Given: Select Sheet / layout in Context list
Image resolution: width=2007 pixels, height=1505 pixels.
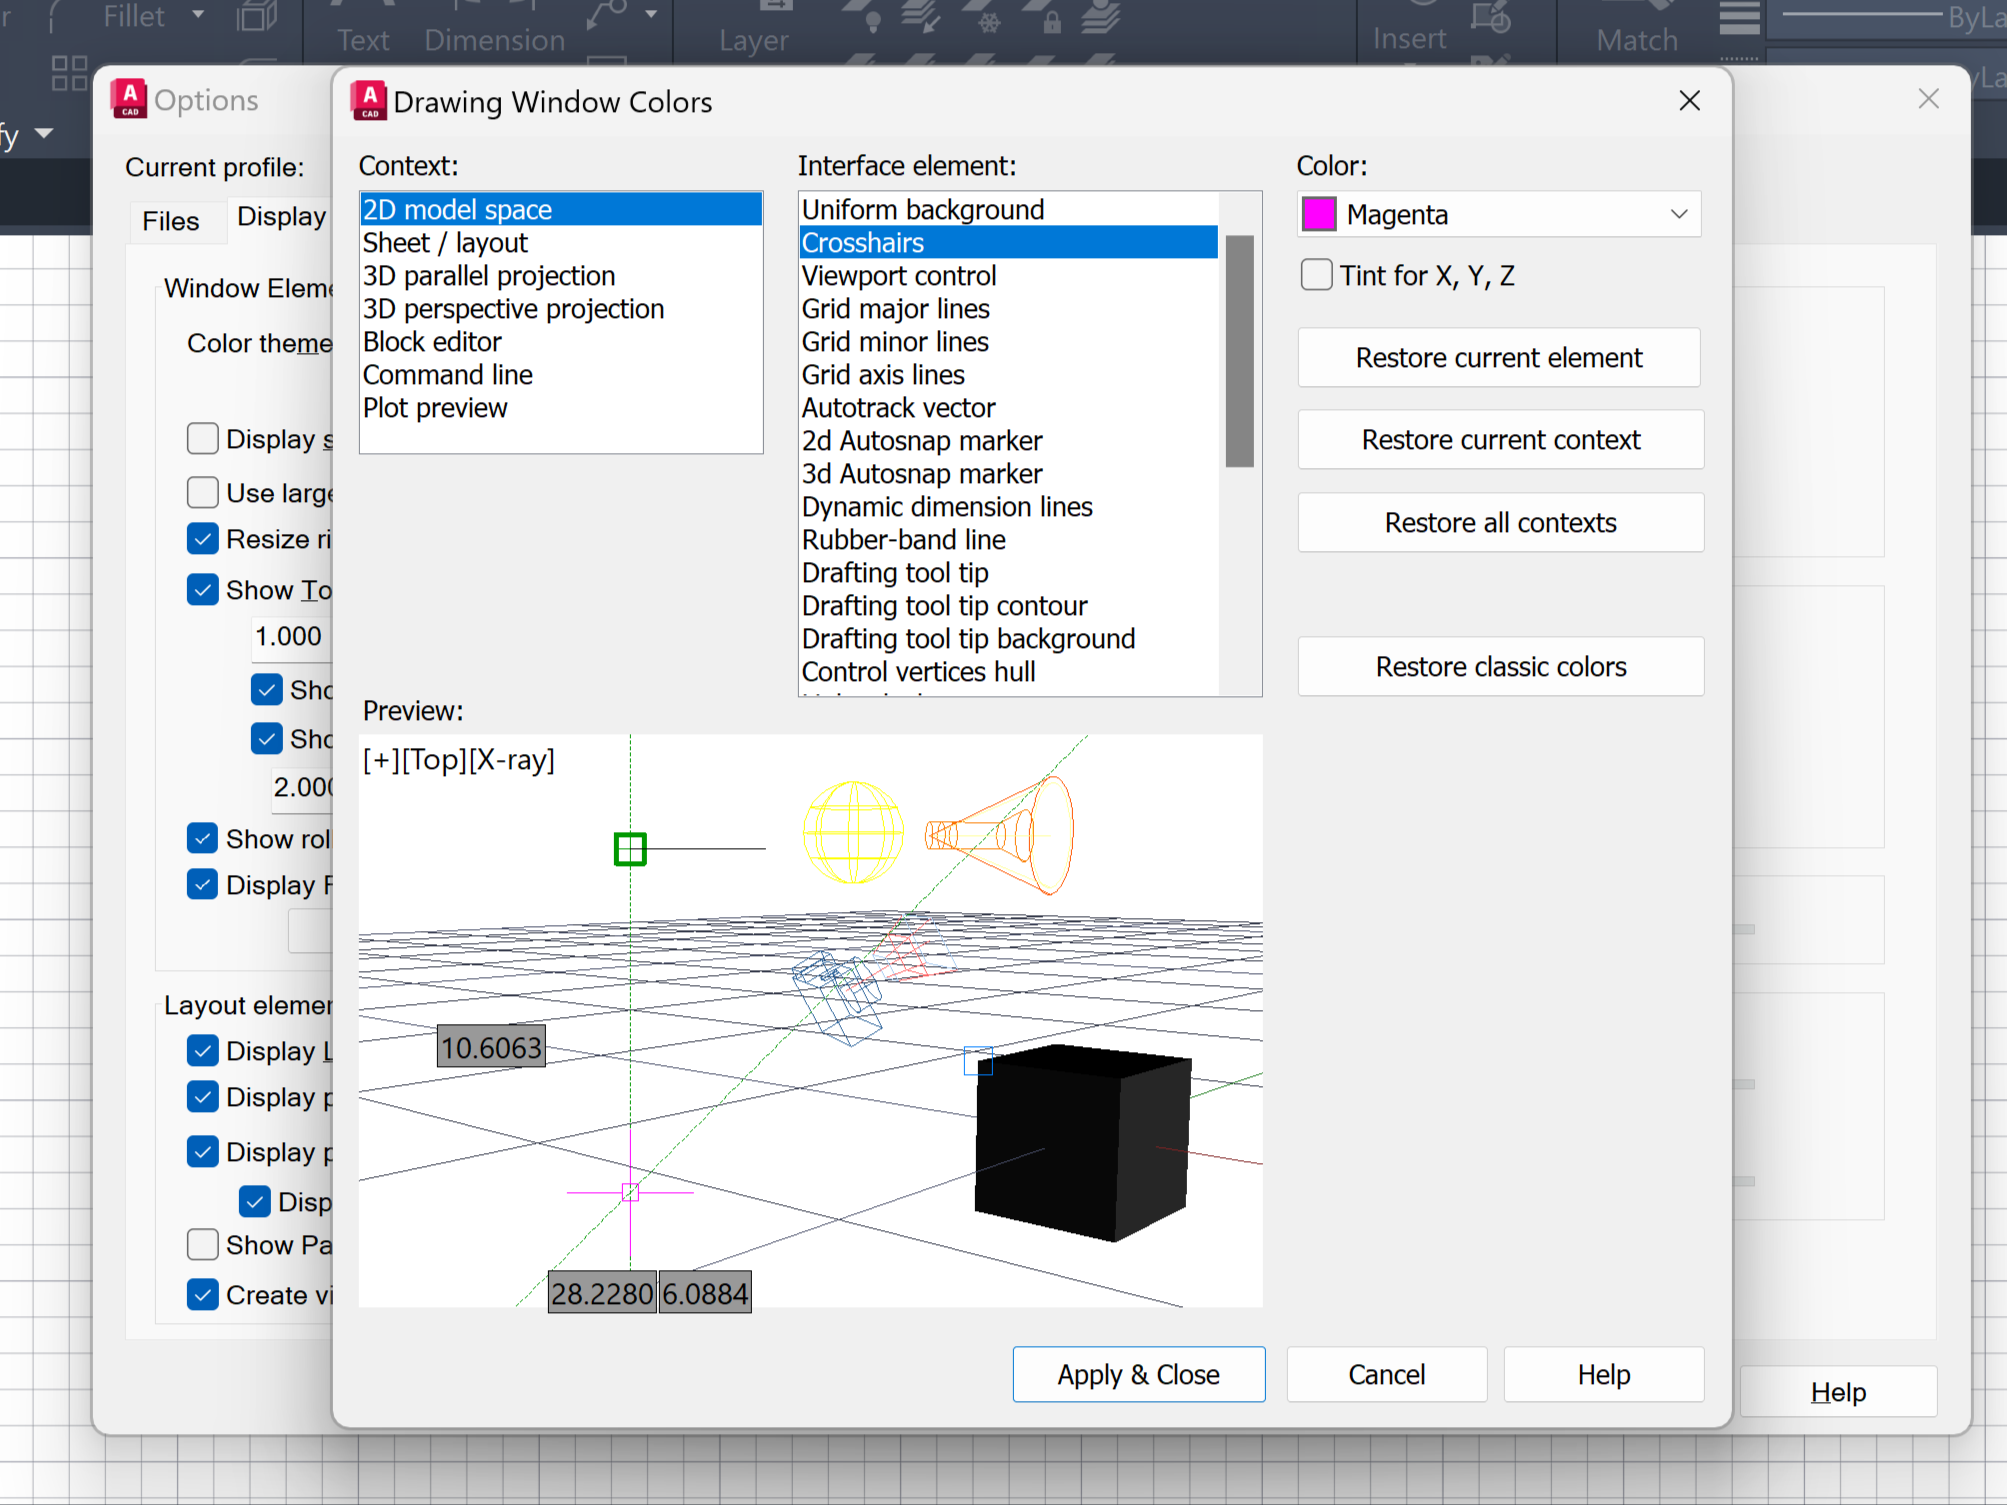Looking at the screenshot, I should (x=444, y=243).
